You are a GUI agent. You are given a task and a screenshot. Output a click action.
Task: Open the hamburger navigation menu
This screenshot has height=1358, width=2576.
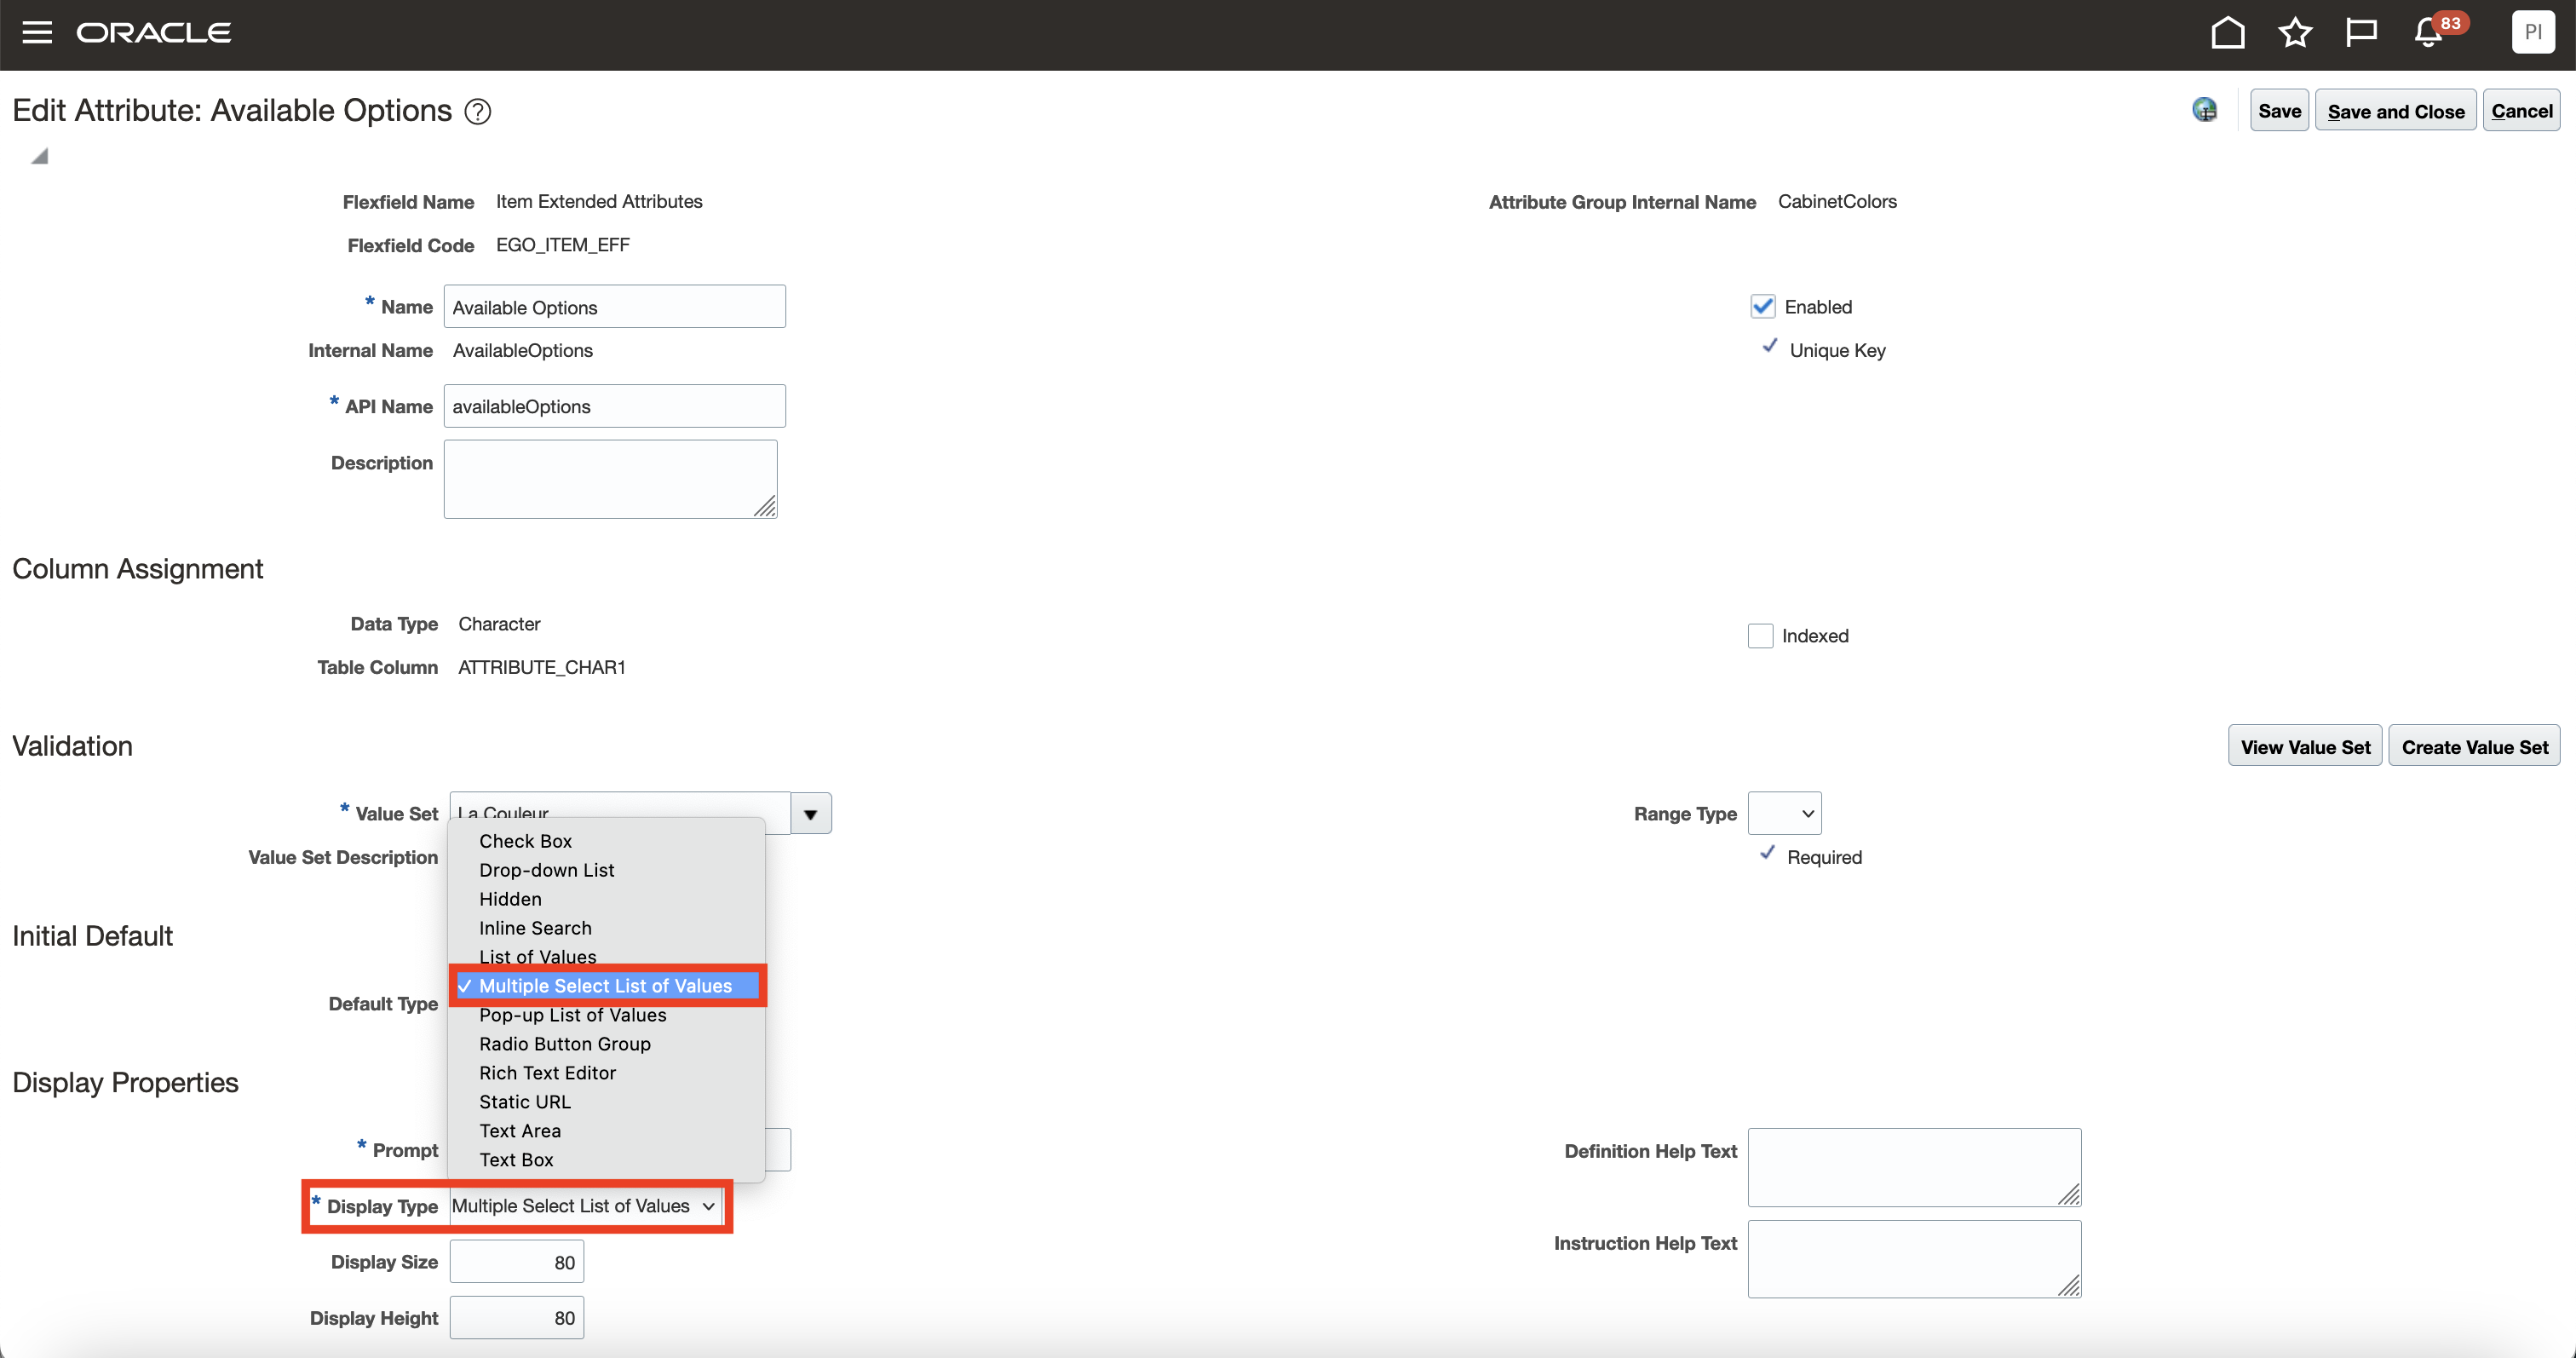point(37,33)
